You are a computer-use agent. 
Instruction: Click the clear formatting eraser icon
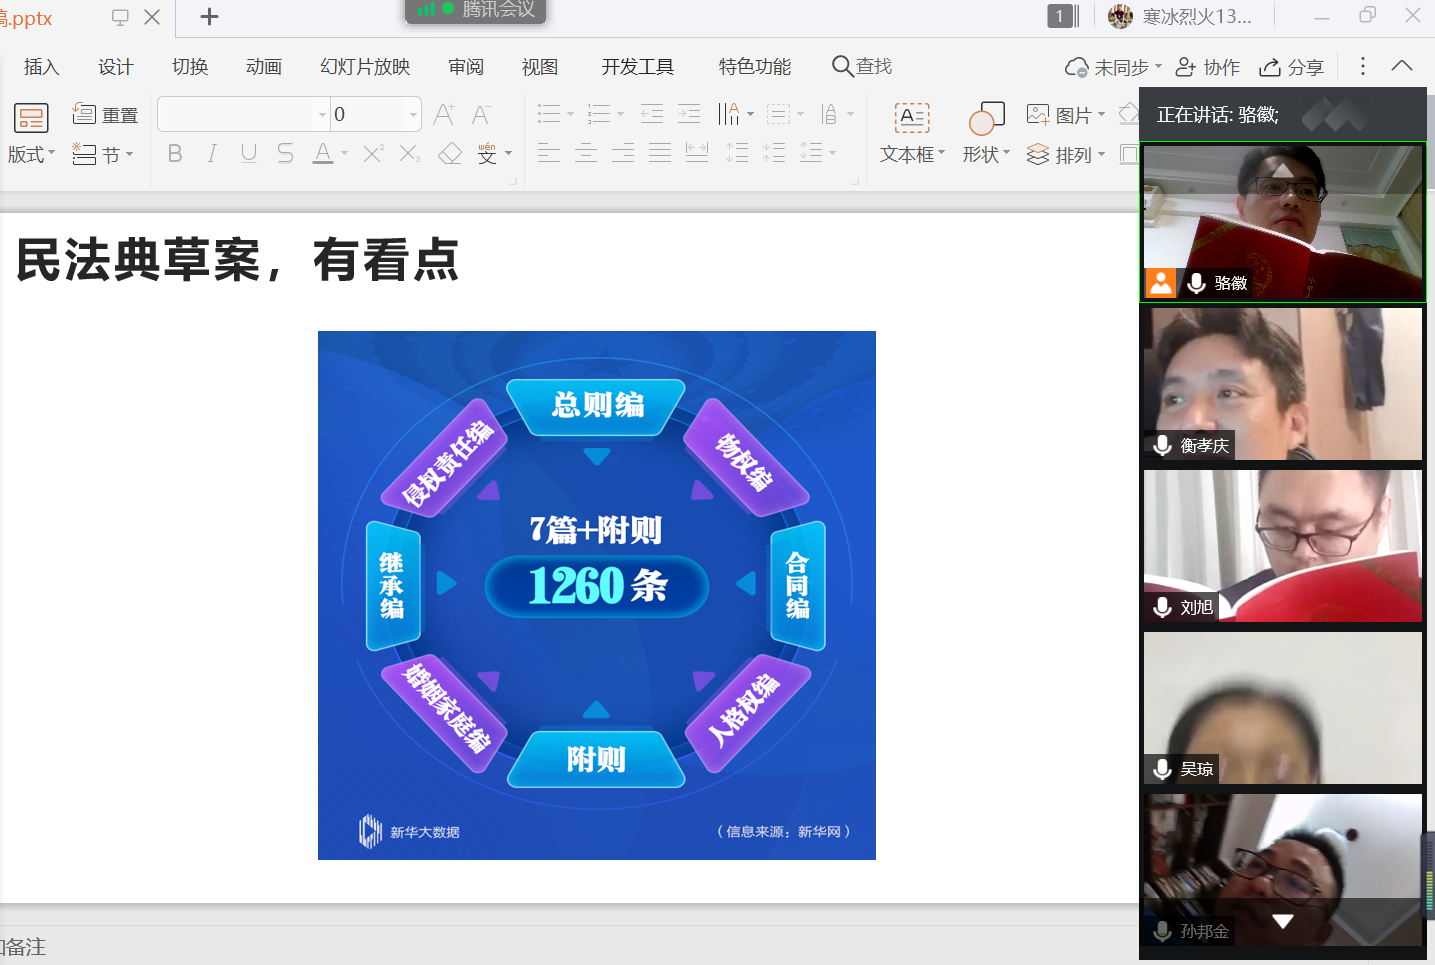pos(450,153)
